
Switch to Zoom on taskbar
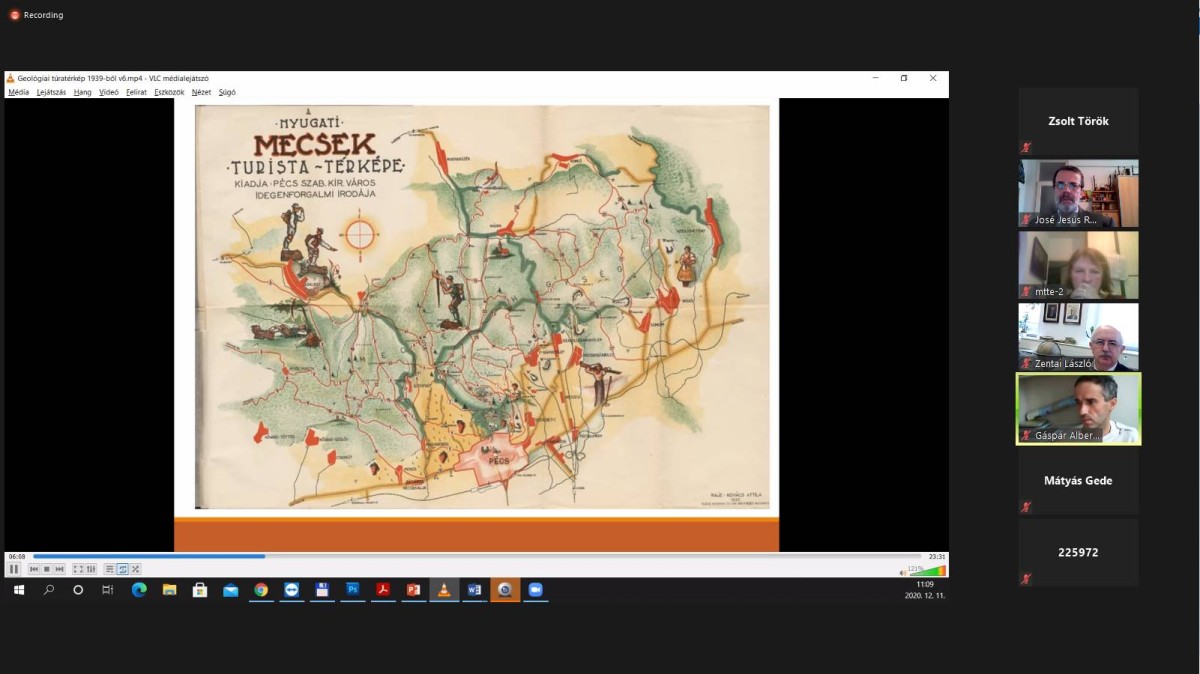click(535, 590)
